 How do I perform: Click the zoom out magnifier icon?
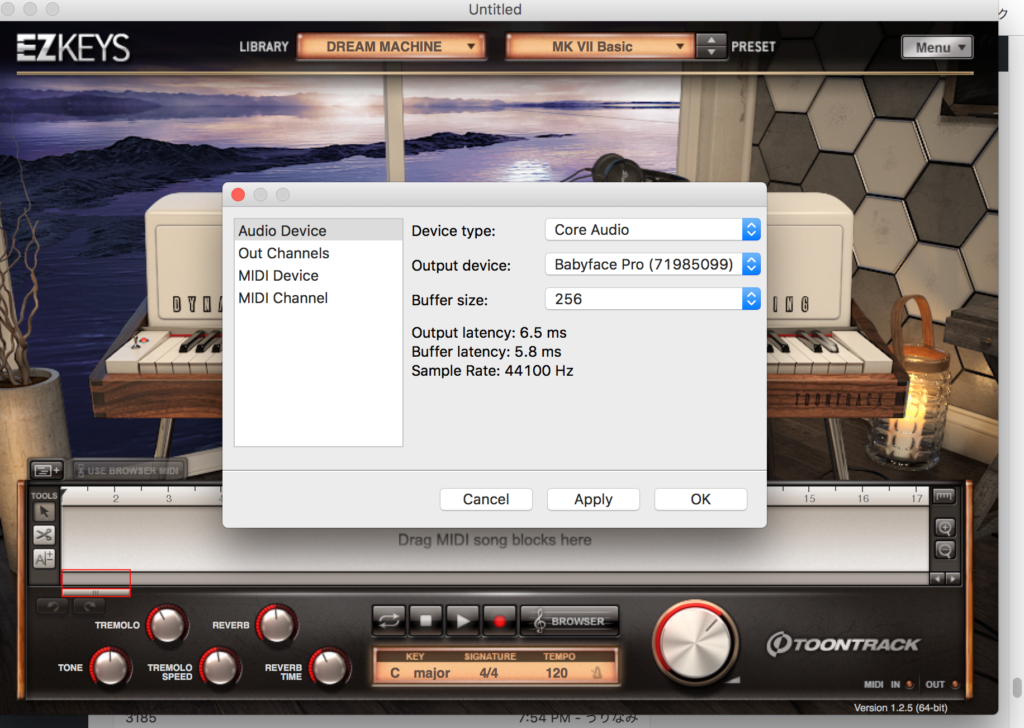point(944,549)
